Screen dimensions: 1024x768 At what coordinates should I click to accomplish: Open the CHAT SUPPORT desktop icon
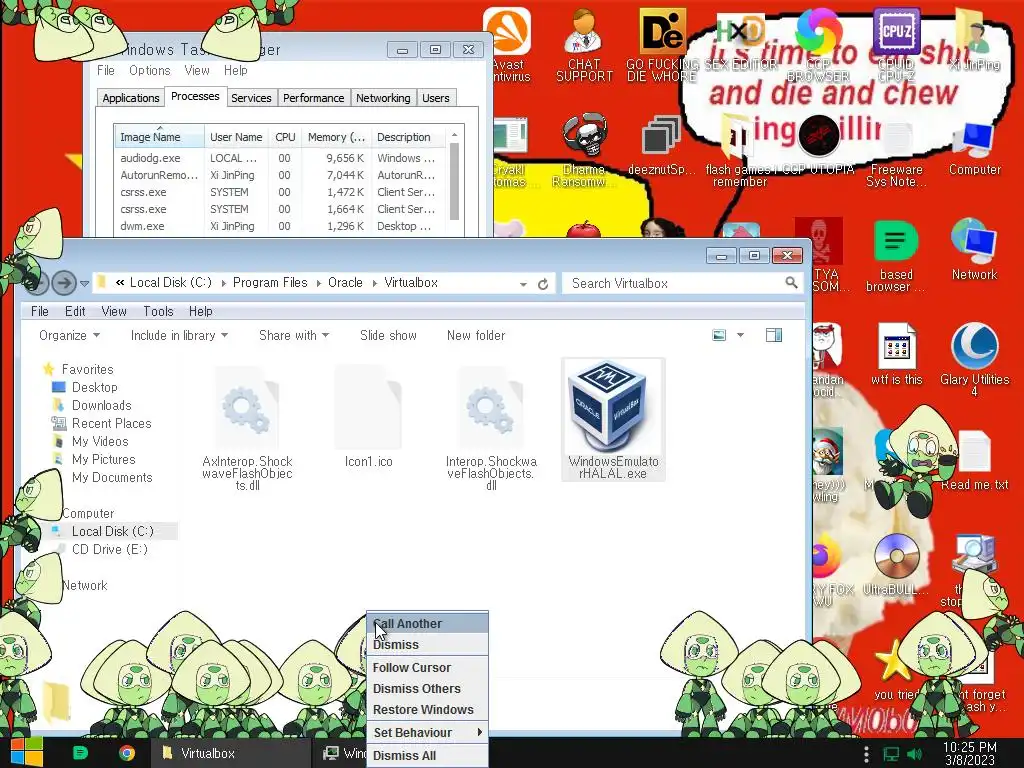pyautogui.click(x=584, y=44)
